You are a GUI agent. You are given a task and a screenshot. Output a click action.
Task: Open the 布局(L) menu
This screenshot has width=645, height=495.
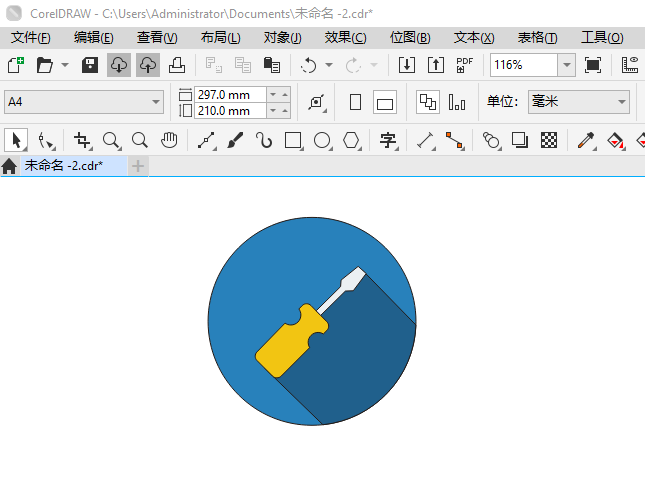coord(220,38)
